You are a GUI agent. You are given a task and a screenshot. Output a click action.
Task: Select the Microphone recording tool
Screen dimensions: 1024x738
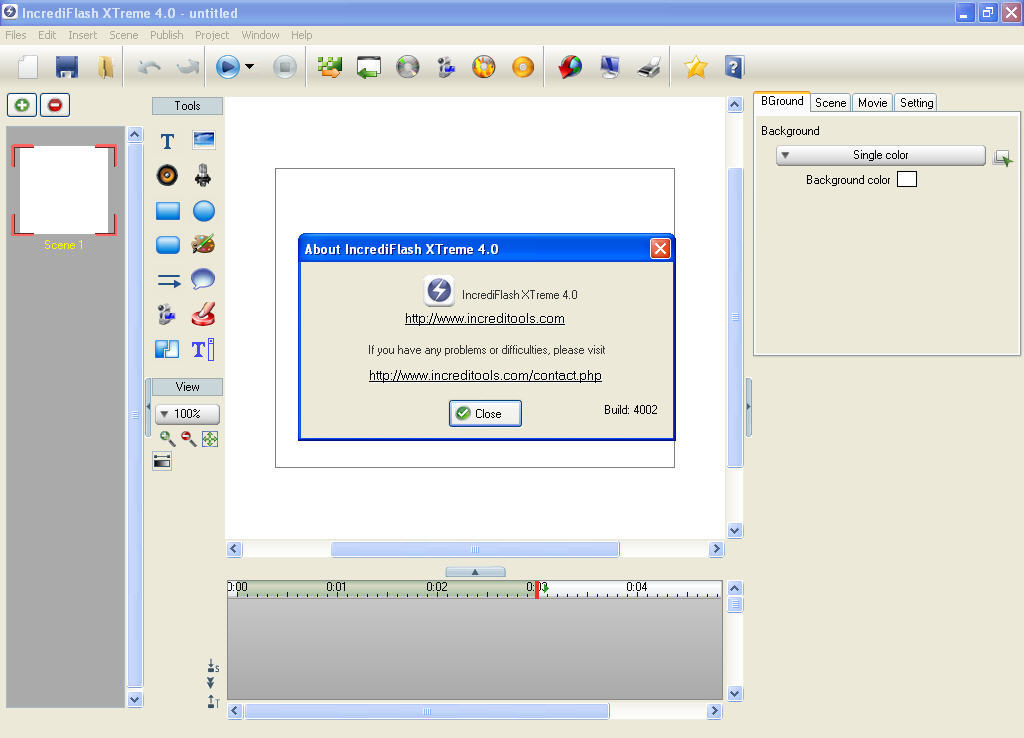(203, 175)
